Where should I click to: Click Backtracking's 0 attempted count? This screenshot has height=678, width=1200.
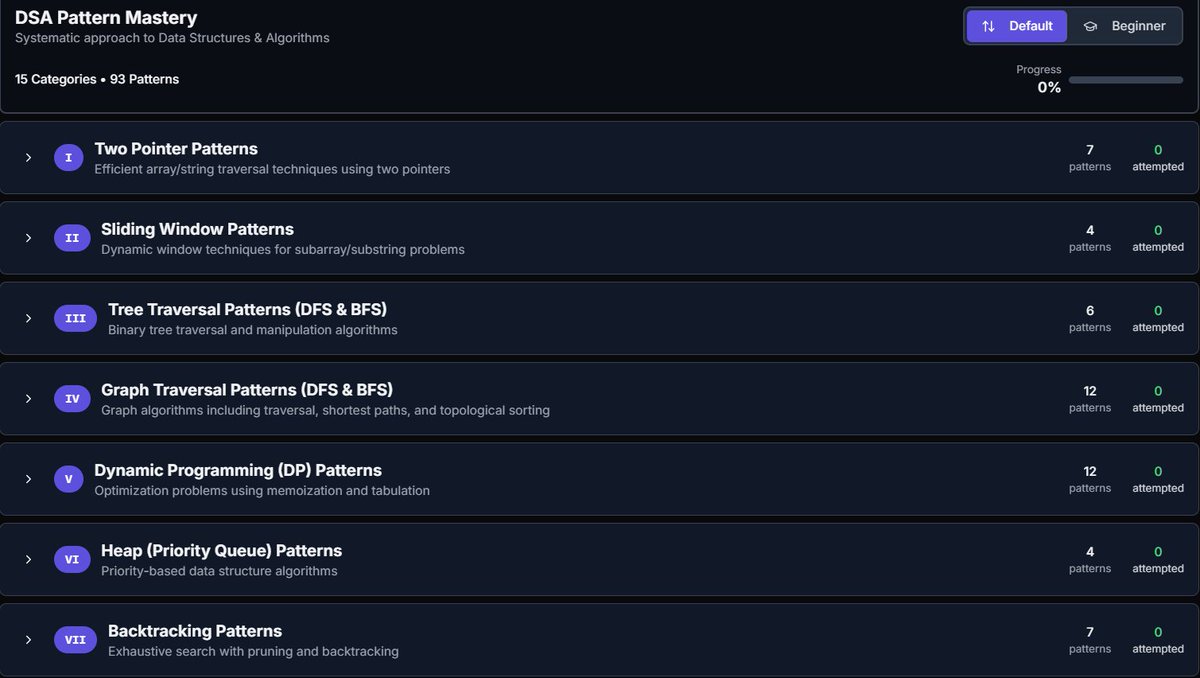click(x=1158, y=640)
